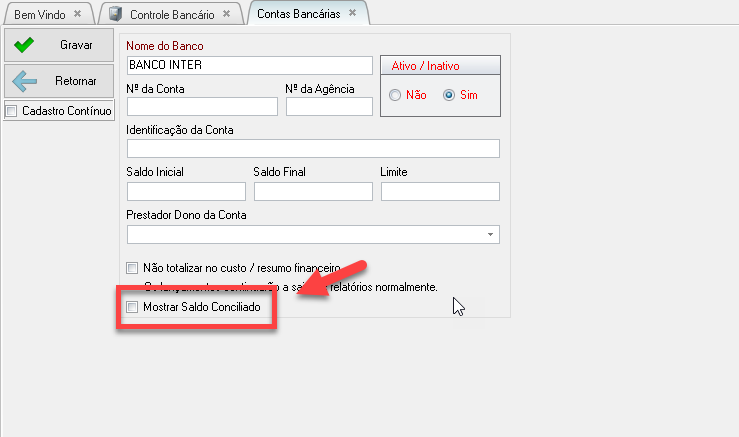Tick Não totalizar no custo checkbox
This screenshot has height=437, width=739.
(x=132, y=268)
